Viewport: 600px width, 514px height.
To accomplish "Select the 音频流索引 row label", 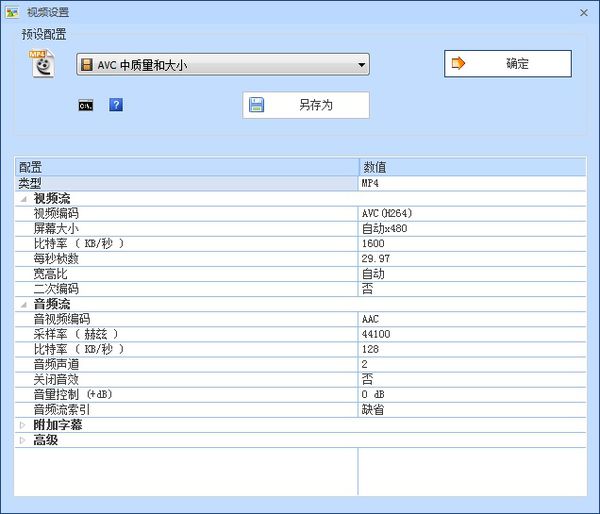I will pos(62,410).
